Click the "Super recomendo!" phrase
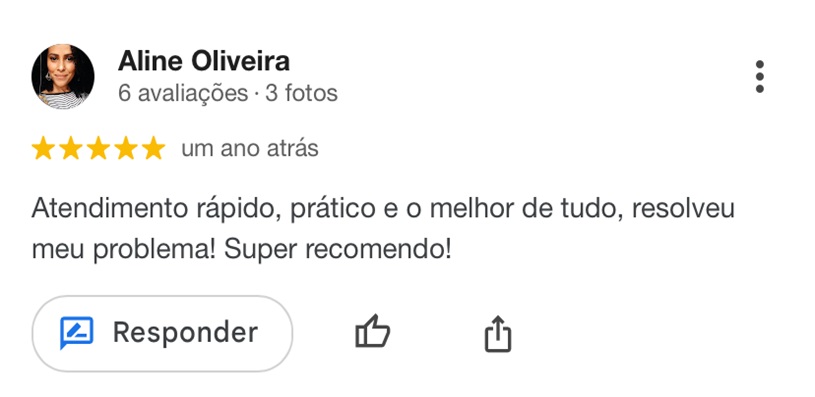The width and height of the screenshot is (815, 397). 338,250
